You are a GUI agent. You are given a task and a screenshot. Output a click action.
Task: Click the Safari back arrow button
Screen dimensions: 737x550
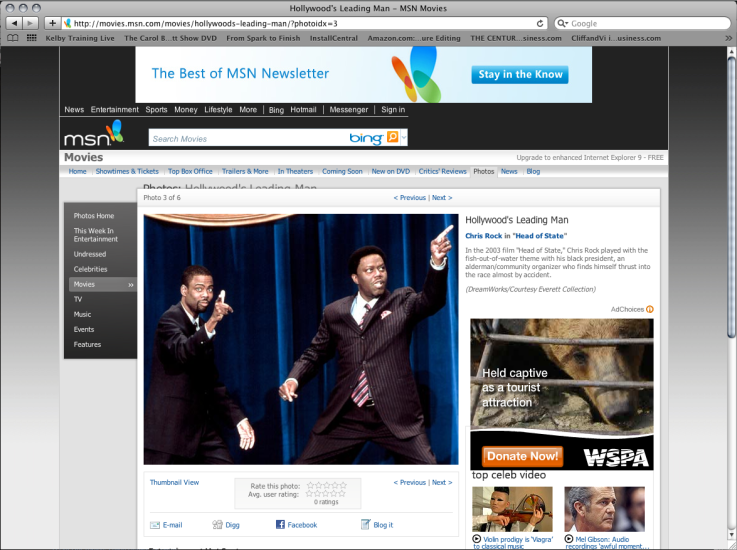coord(15,23)
